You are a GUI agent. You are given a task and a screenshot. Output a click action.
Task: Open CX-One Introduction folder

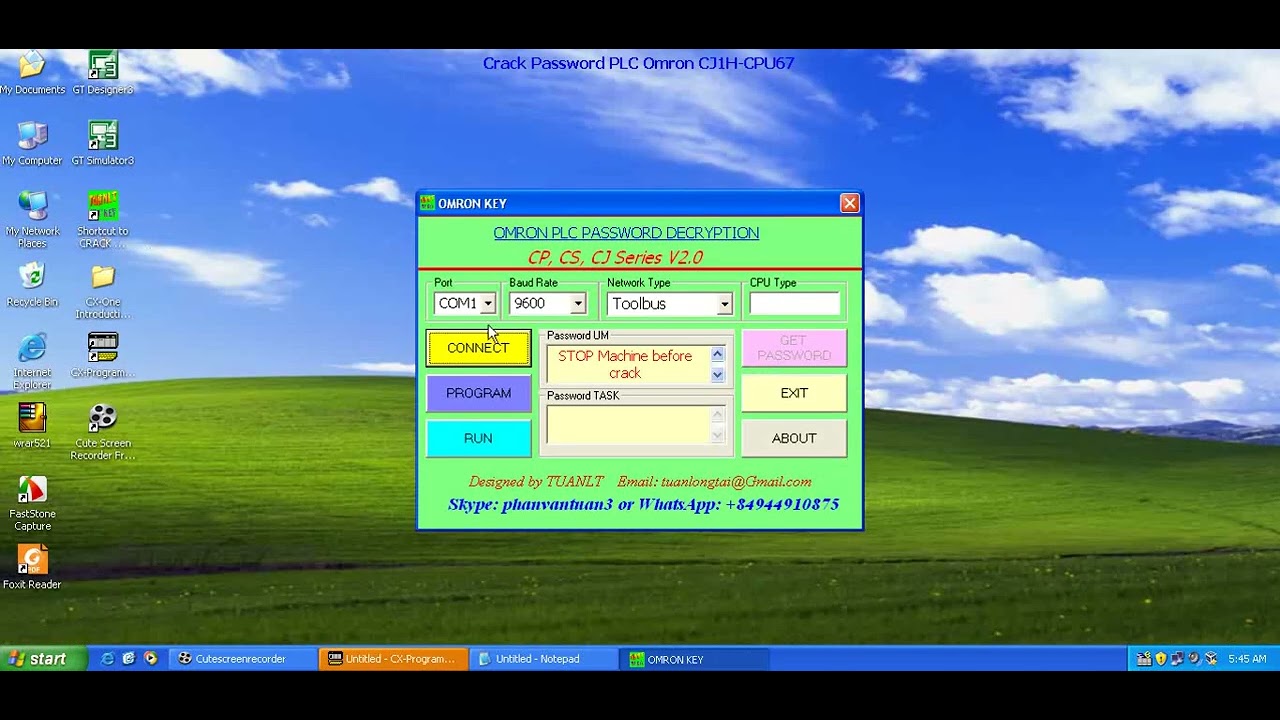pos(102,291)
